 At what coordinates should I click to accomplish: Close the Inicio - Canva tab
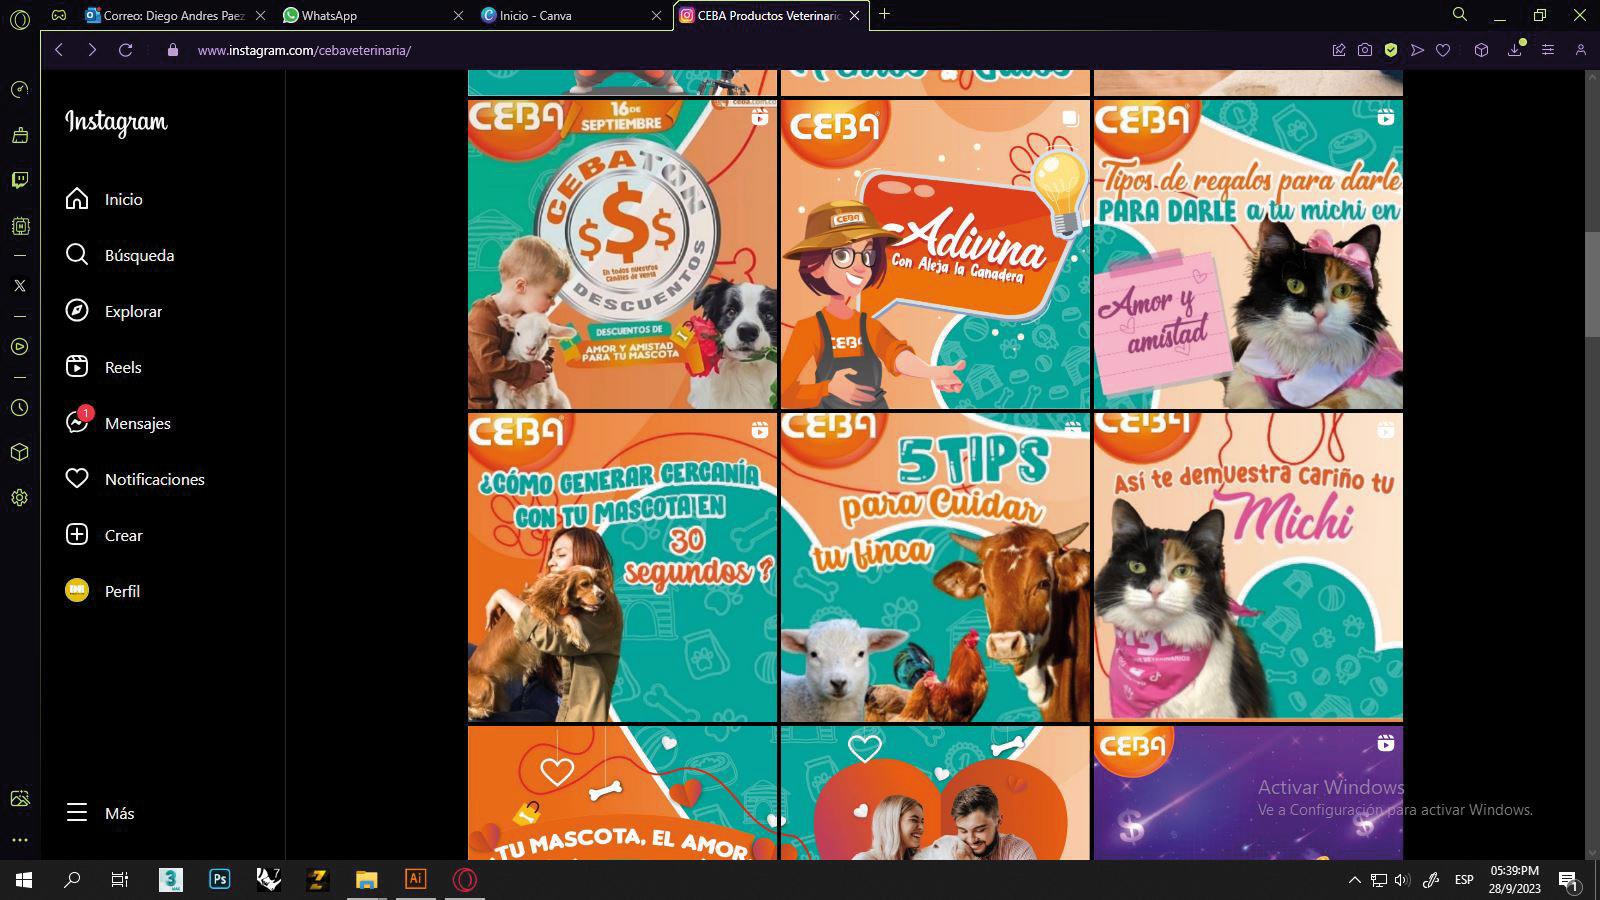(x=656, y=15)
